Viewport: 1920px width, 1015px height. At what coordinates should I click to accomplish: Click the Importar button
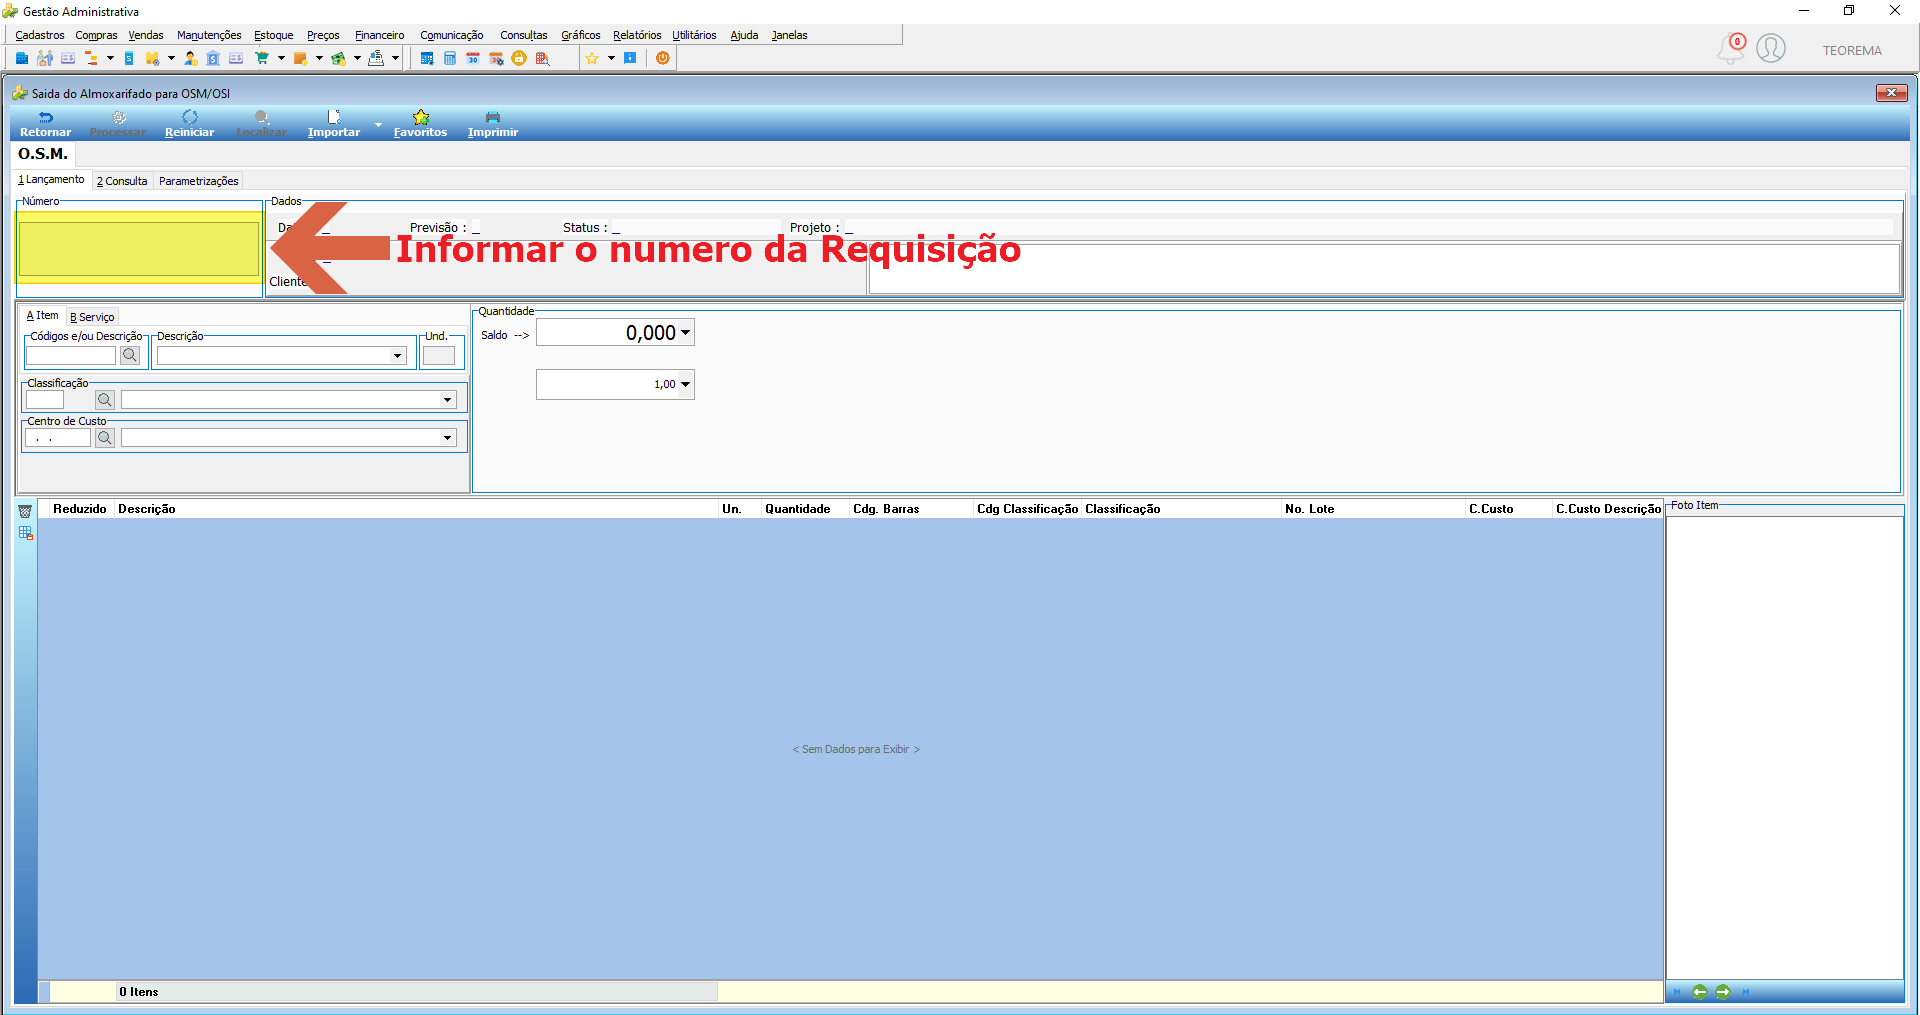point(334,124)
